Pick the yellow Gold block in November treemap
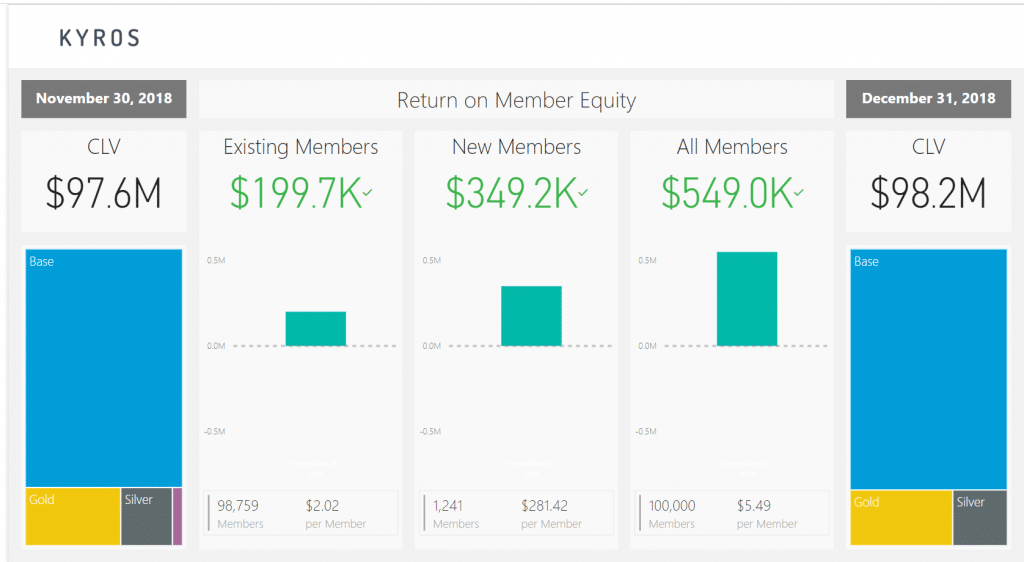 coord(72,517)
